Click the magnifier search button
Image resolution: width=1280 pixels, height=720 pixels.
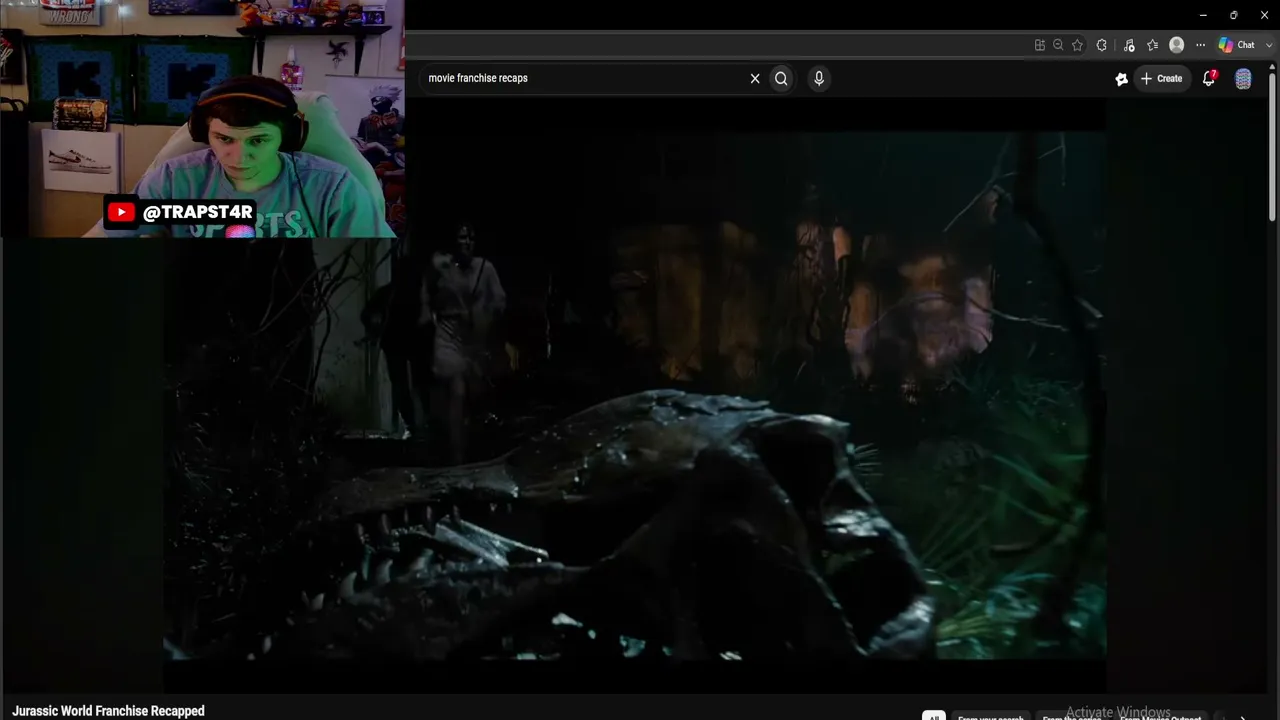(781, 78)
